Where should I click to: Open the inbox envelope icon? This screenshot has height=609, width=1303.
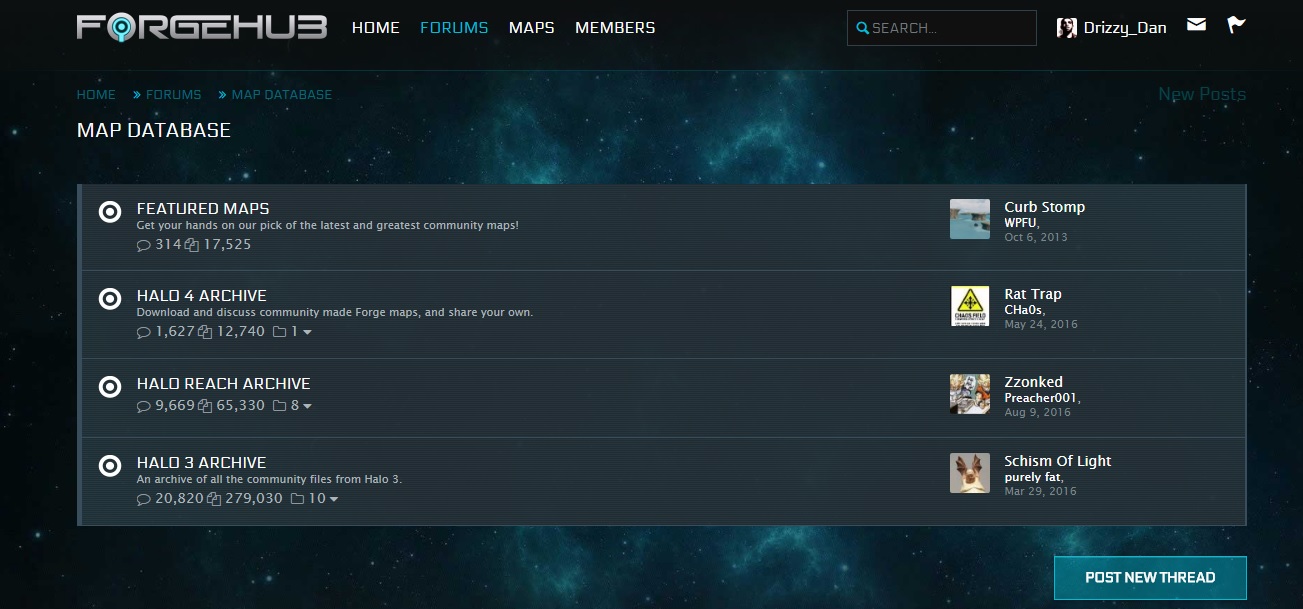tap(1196, 25)
